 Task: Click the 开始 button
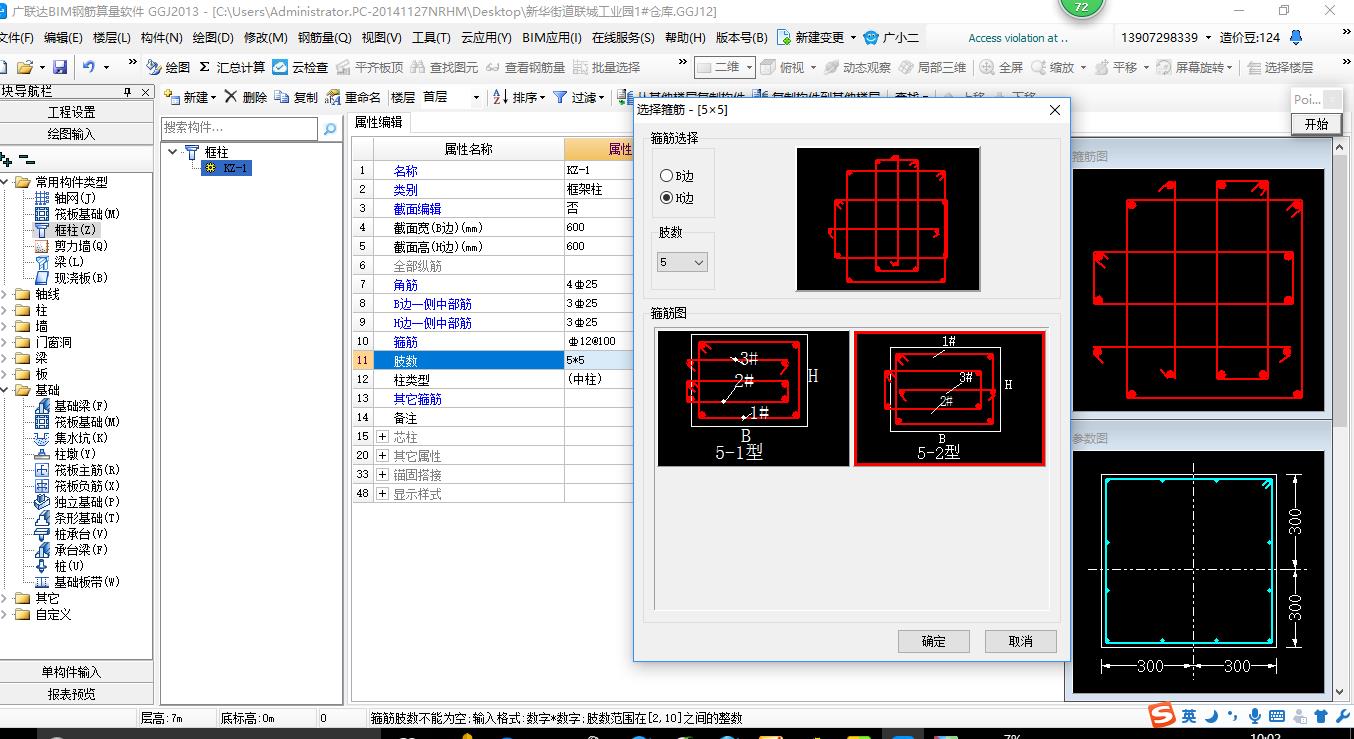coord(1317,124)
